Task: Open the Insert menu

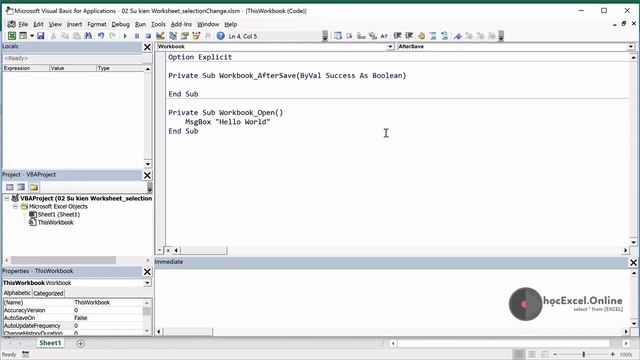Action: click(74, 24)
